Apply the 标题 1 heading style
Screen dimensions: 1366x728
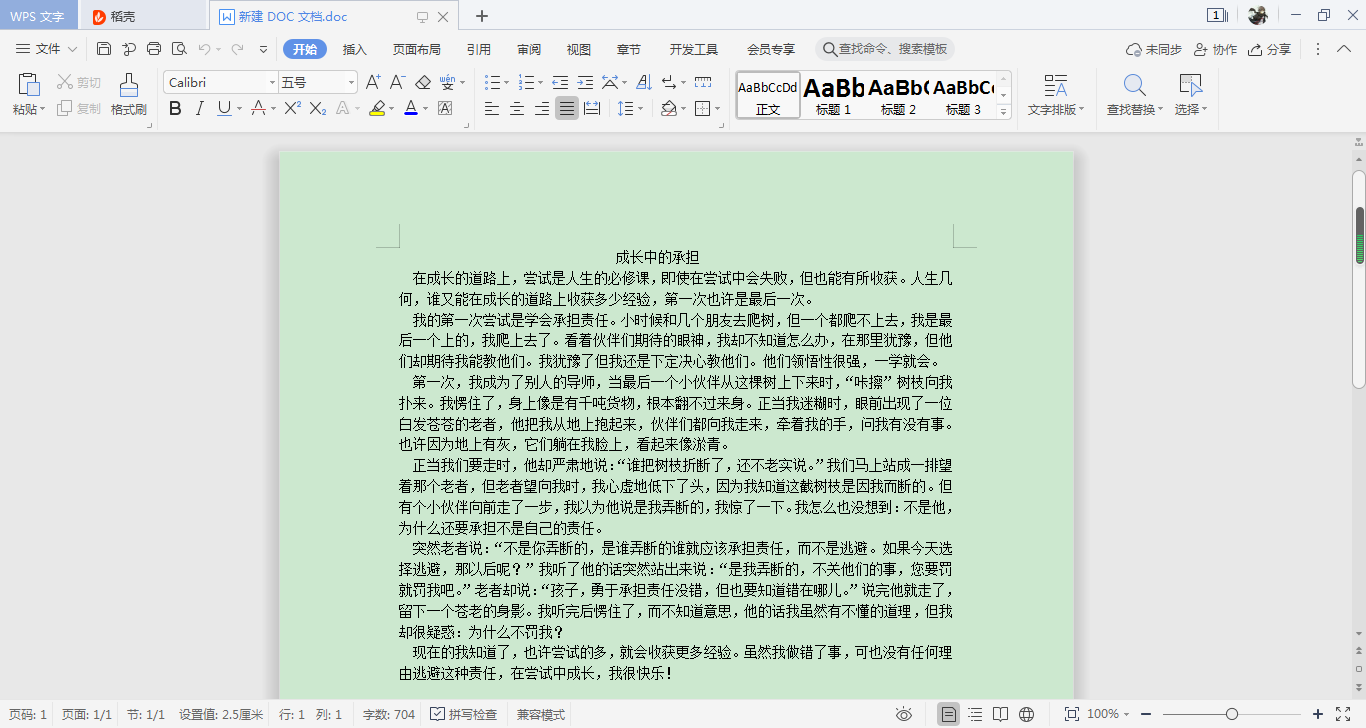(833, 96)
